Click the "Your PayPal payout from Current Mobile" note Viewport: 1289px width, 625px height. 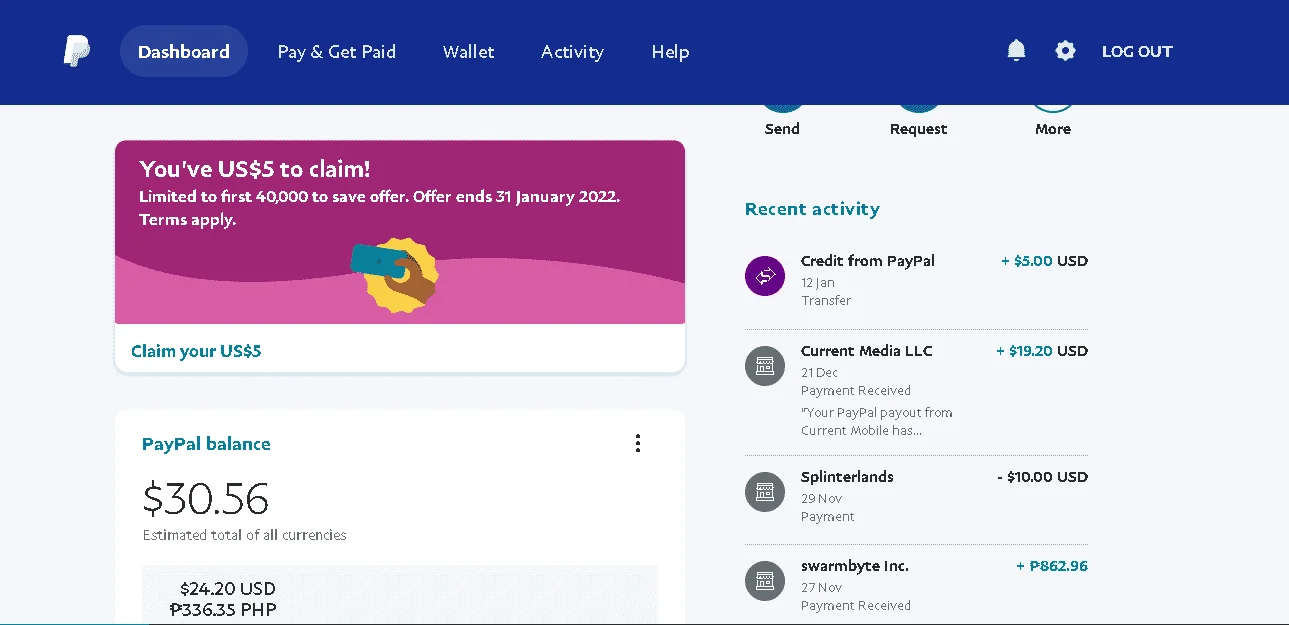tap(876, 421)
